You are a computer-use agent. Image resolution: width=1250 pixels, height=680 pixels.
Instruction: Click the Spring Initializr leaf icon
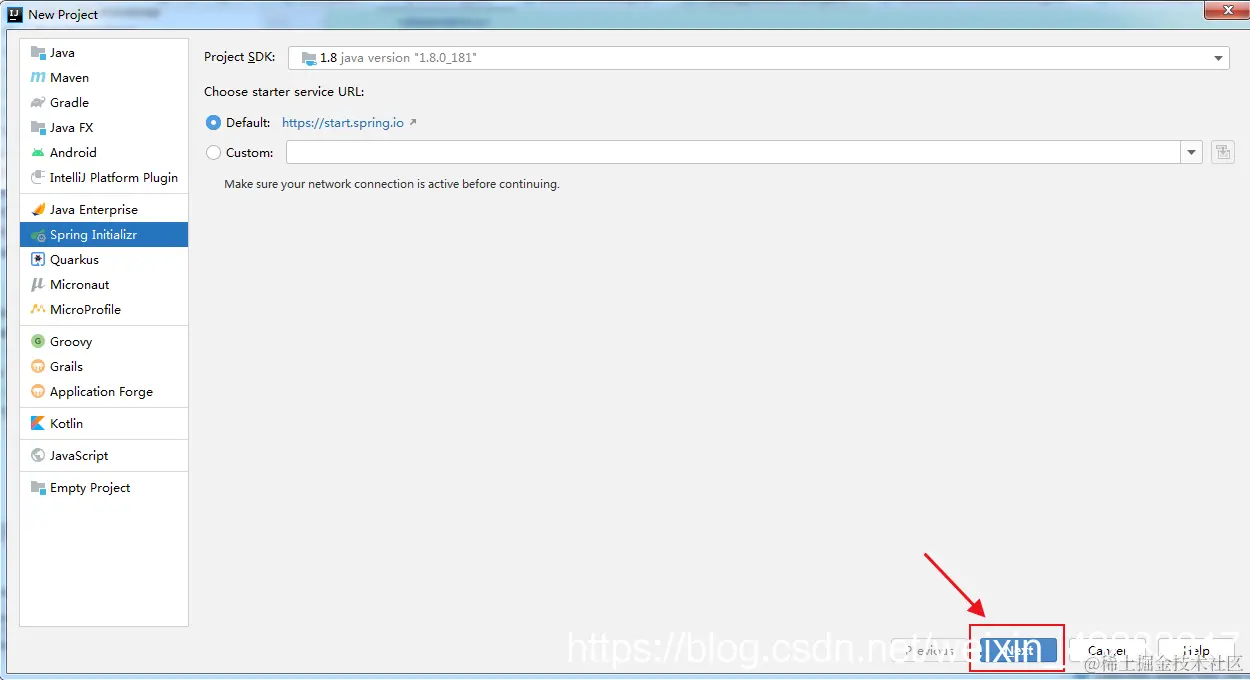38,235
